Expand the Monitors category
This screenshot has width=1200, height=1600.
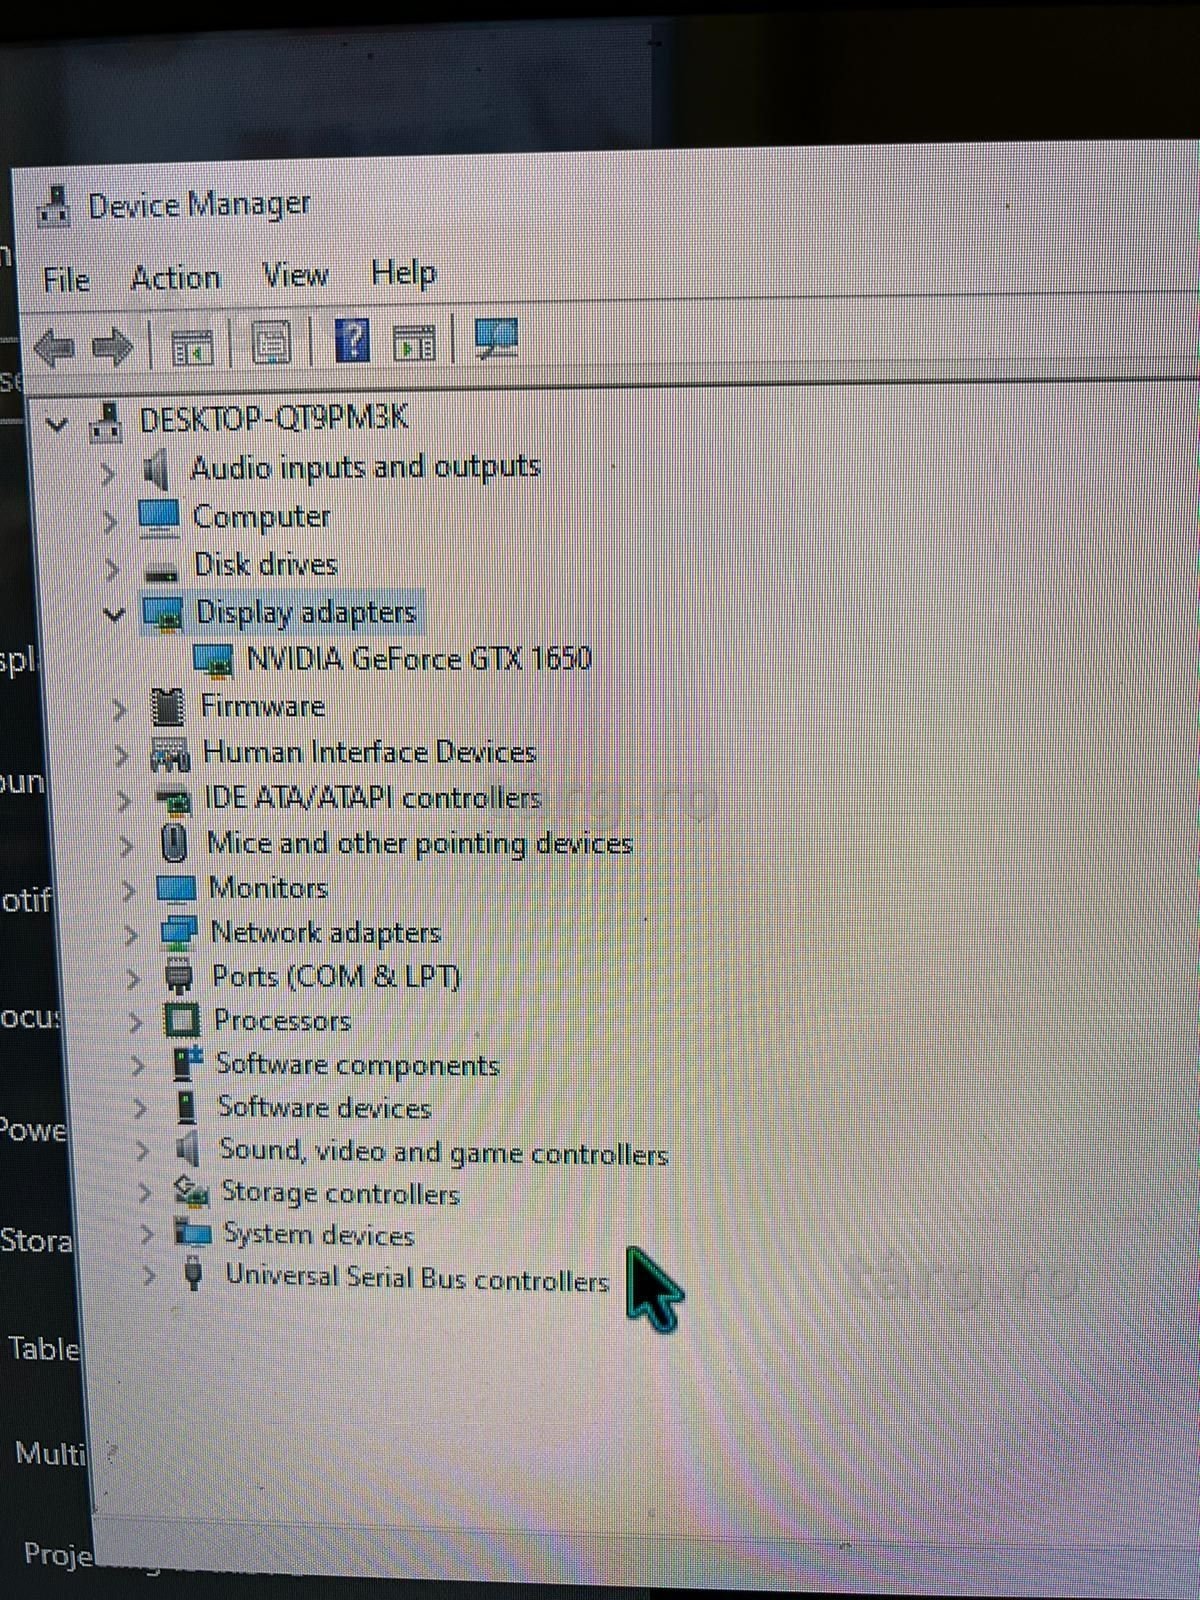pyautogui.click(x=129, y=890)
